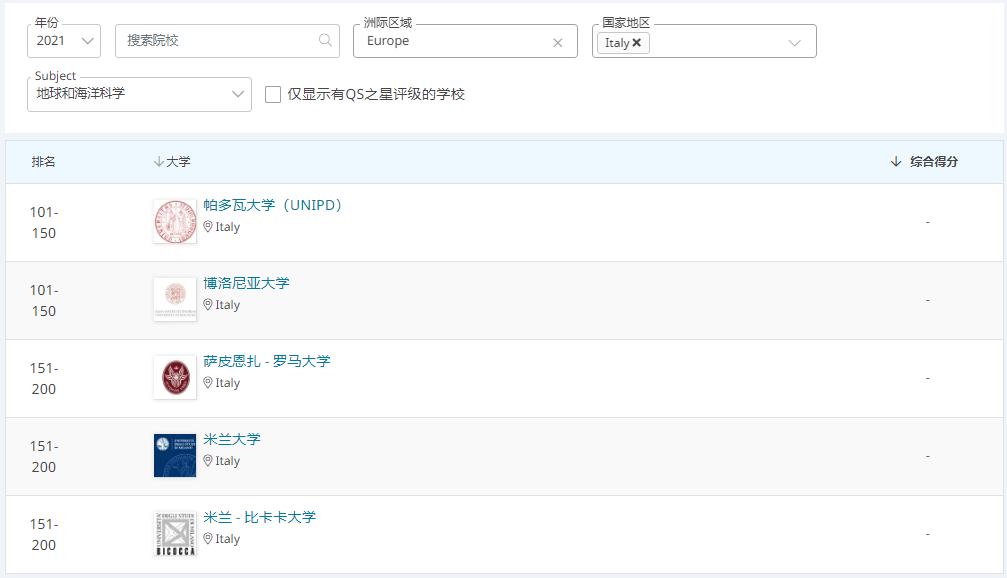Open the 米兰大学 link
The height and width of the screenshot is (578, 1007).
(x=232, y=439)
